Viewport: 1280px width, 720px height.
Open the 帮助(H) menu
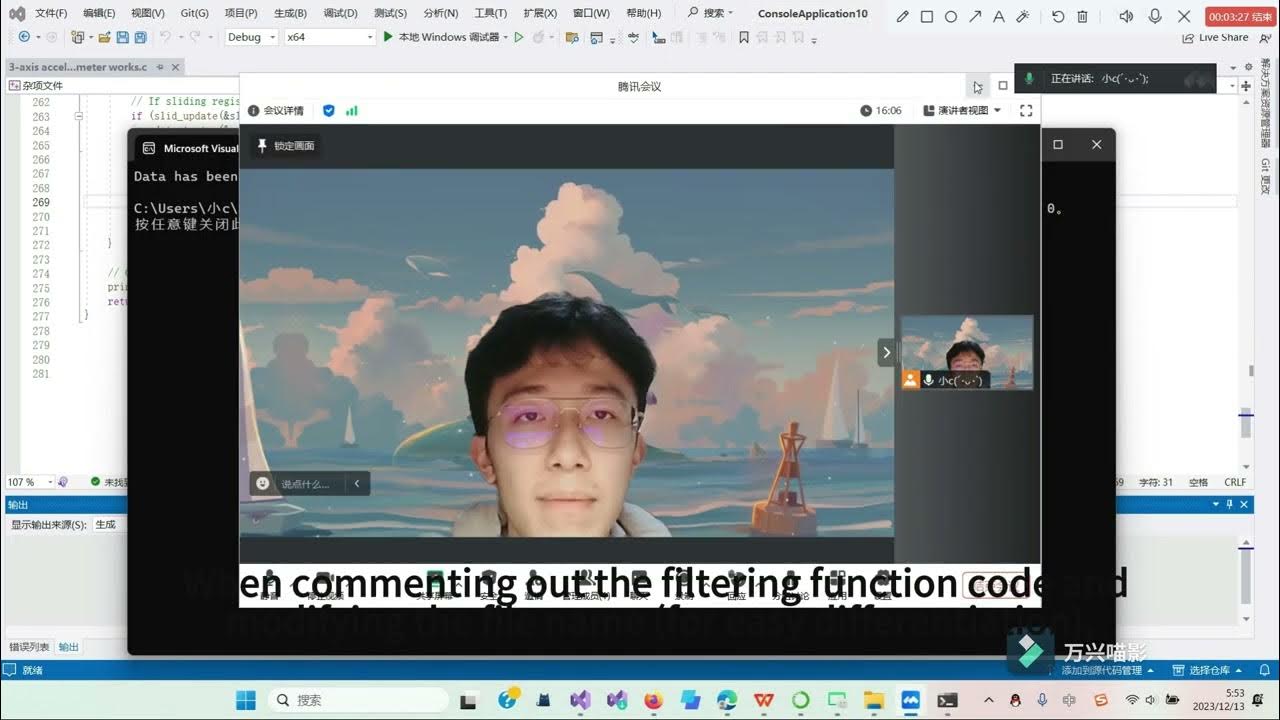pyautogui.click(x=643, y=13)
